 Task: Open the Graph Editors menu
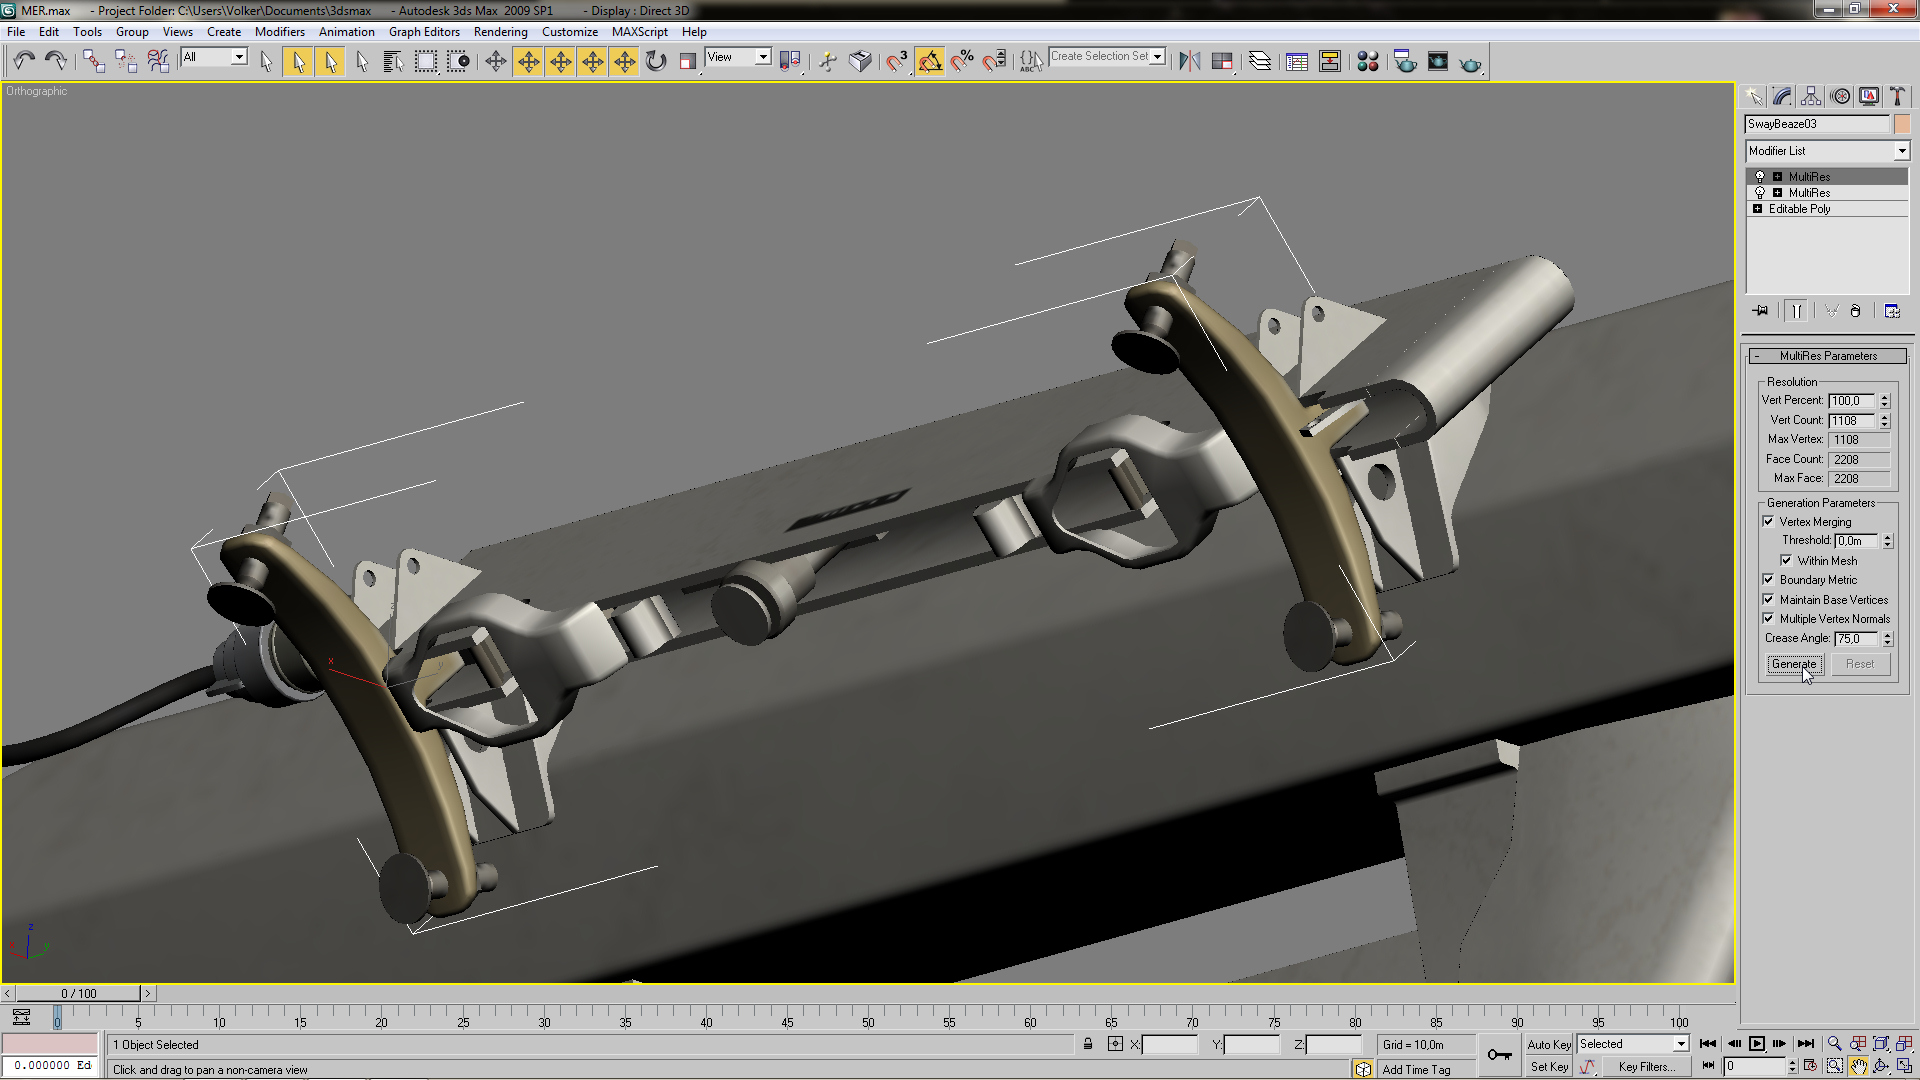tap(424, 32)
